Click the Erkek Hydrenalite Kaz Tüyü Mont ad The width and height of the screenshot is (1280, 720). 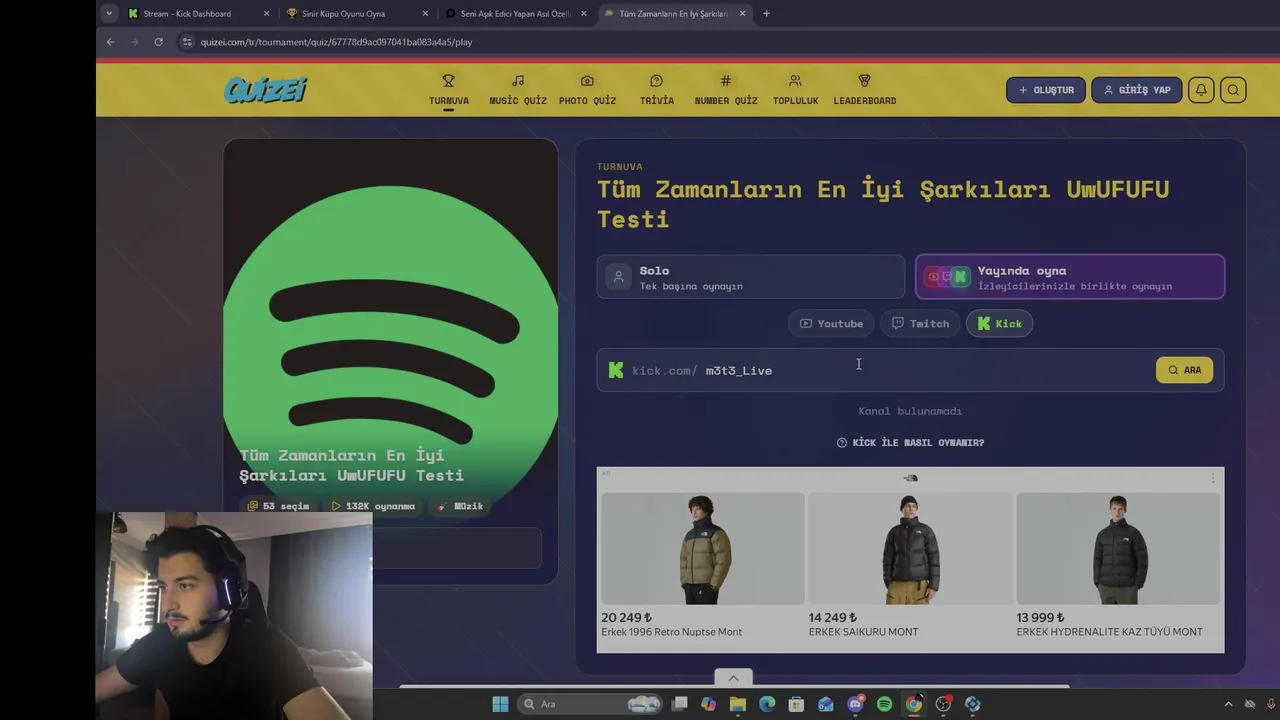point(1118,565)
